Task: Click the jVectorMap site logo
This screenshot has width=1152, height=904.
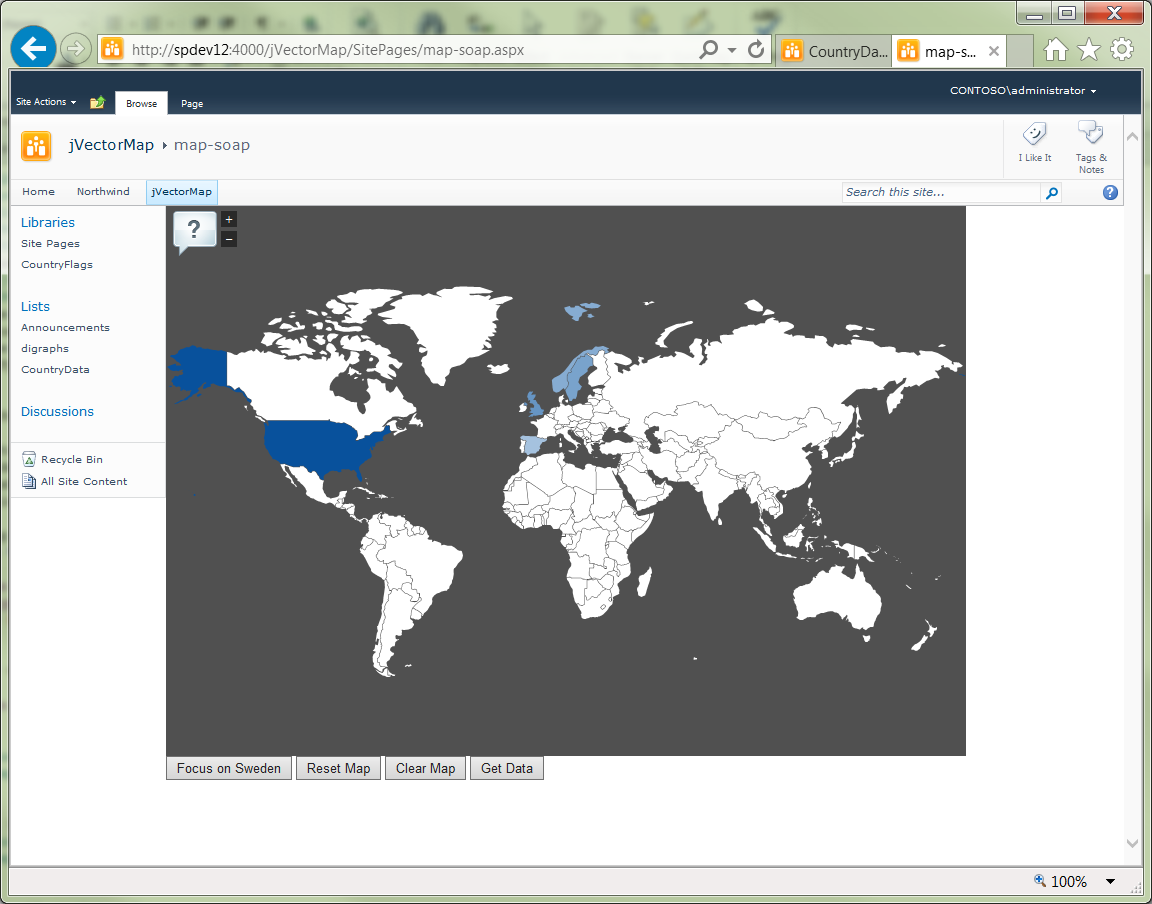Action: 36,146
